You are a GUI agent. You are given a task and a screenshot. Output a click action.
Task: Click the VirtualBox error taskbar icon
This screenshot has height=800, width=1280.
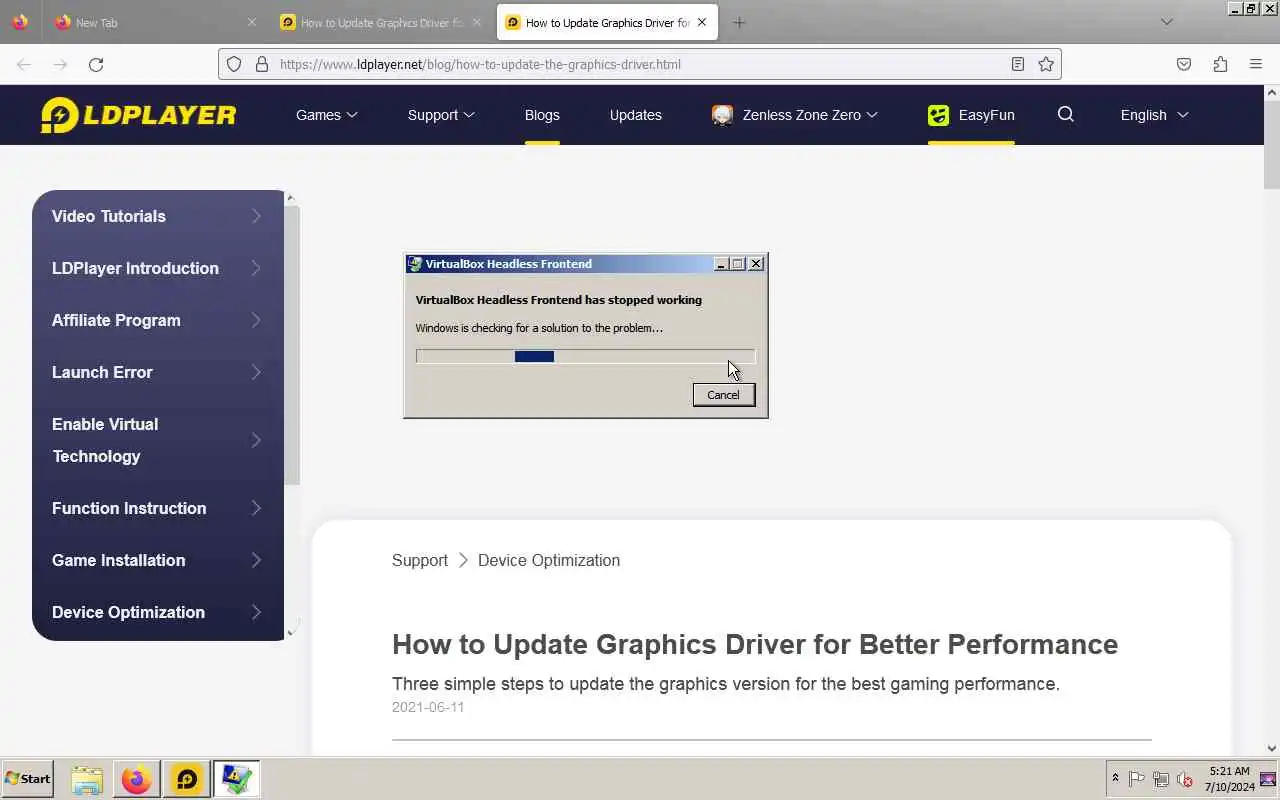point(237,779)
